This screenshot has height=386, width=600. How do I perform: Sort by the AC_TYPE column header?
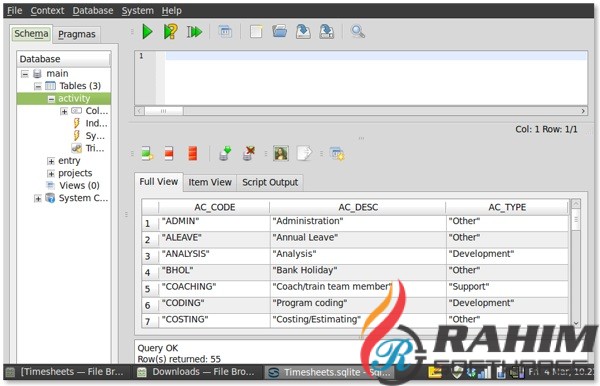click(x=507, y=207)
